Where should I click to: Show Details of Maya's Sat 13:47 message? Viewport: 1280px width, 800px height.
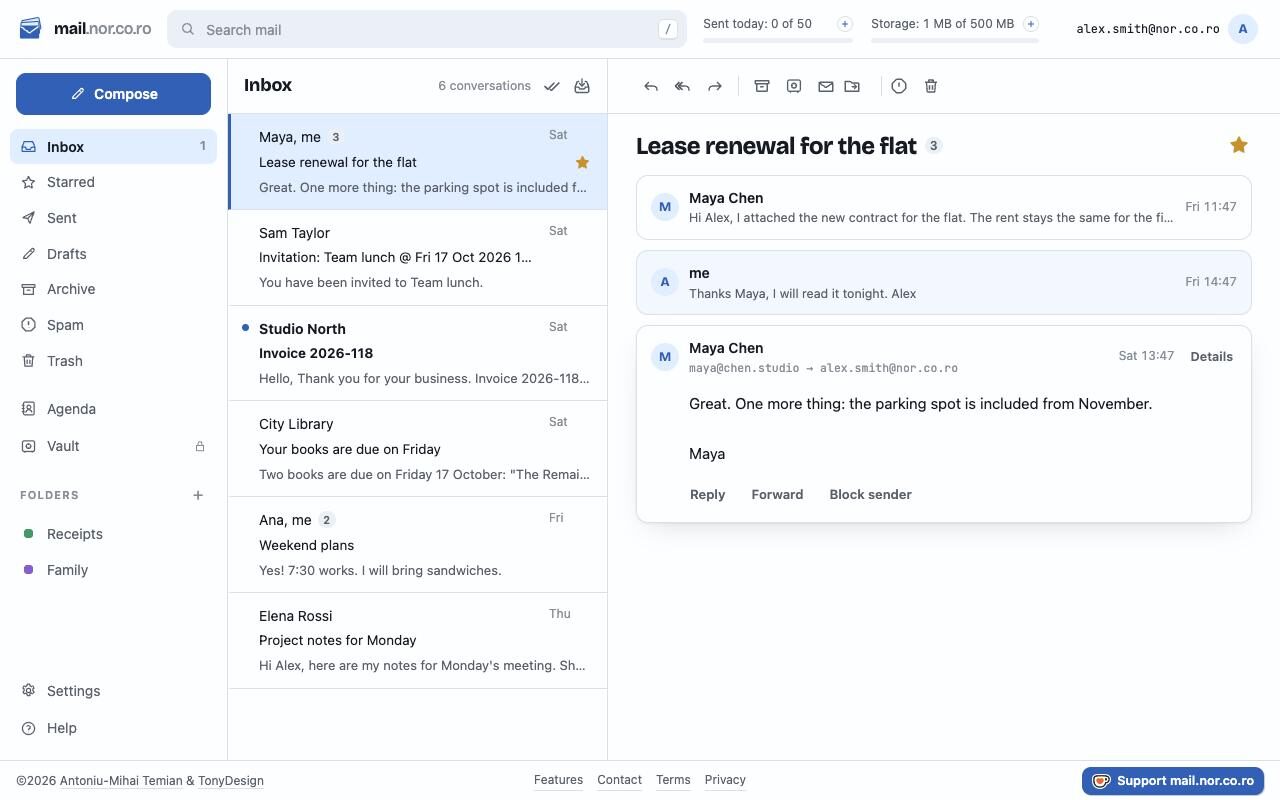pos(1211,357)
